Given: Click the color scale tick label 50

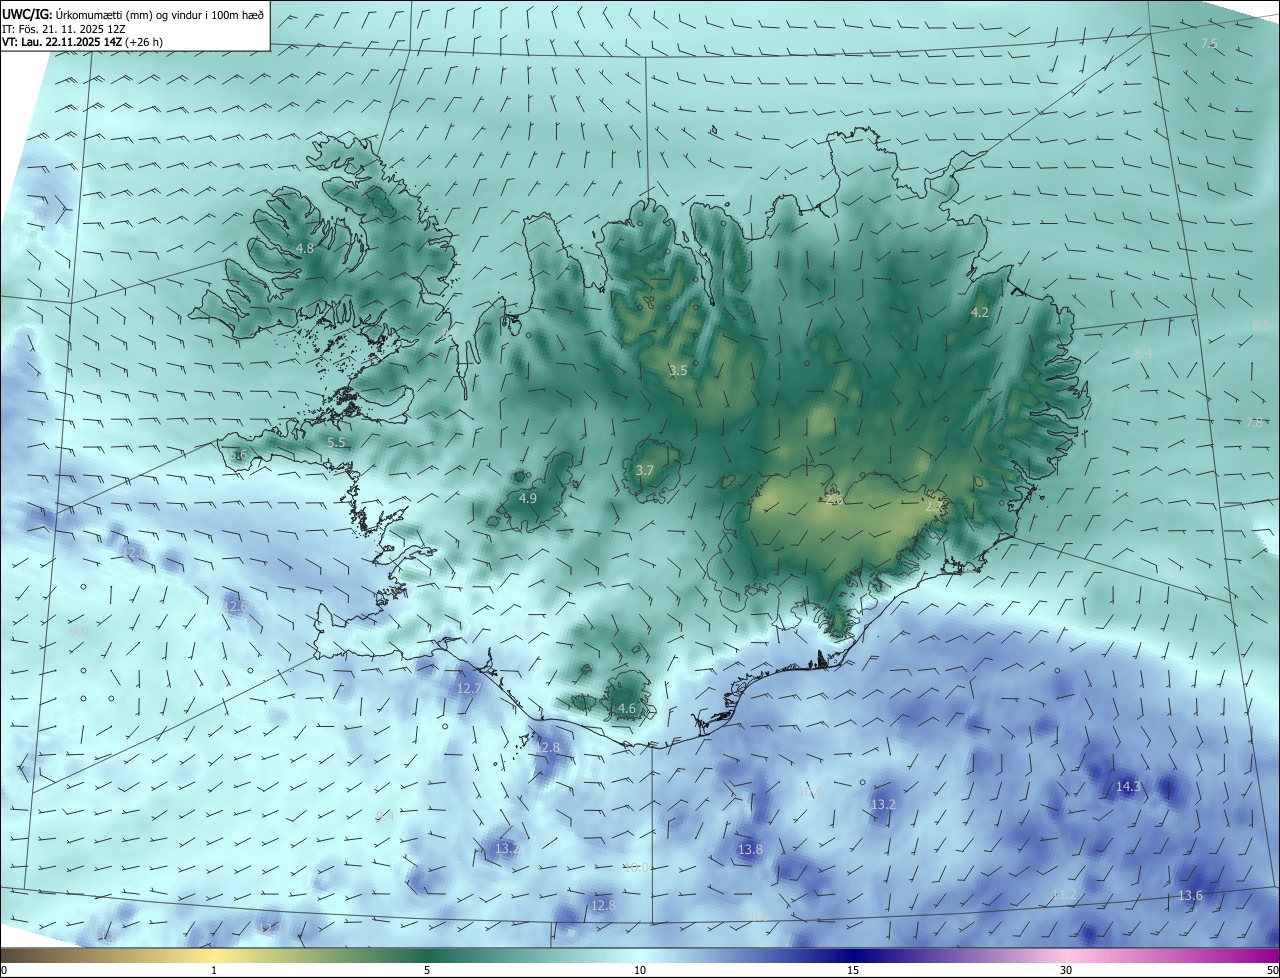Looking at the screenshot, I should [1272, 970].
